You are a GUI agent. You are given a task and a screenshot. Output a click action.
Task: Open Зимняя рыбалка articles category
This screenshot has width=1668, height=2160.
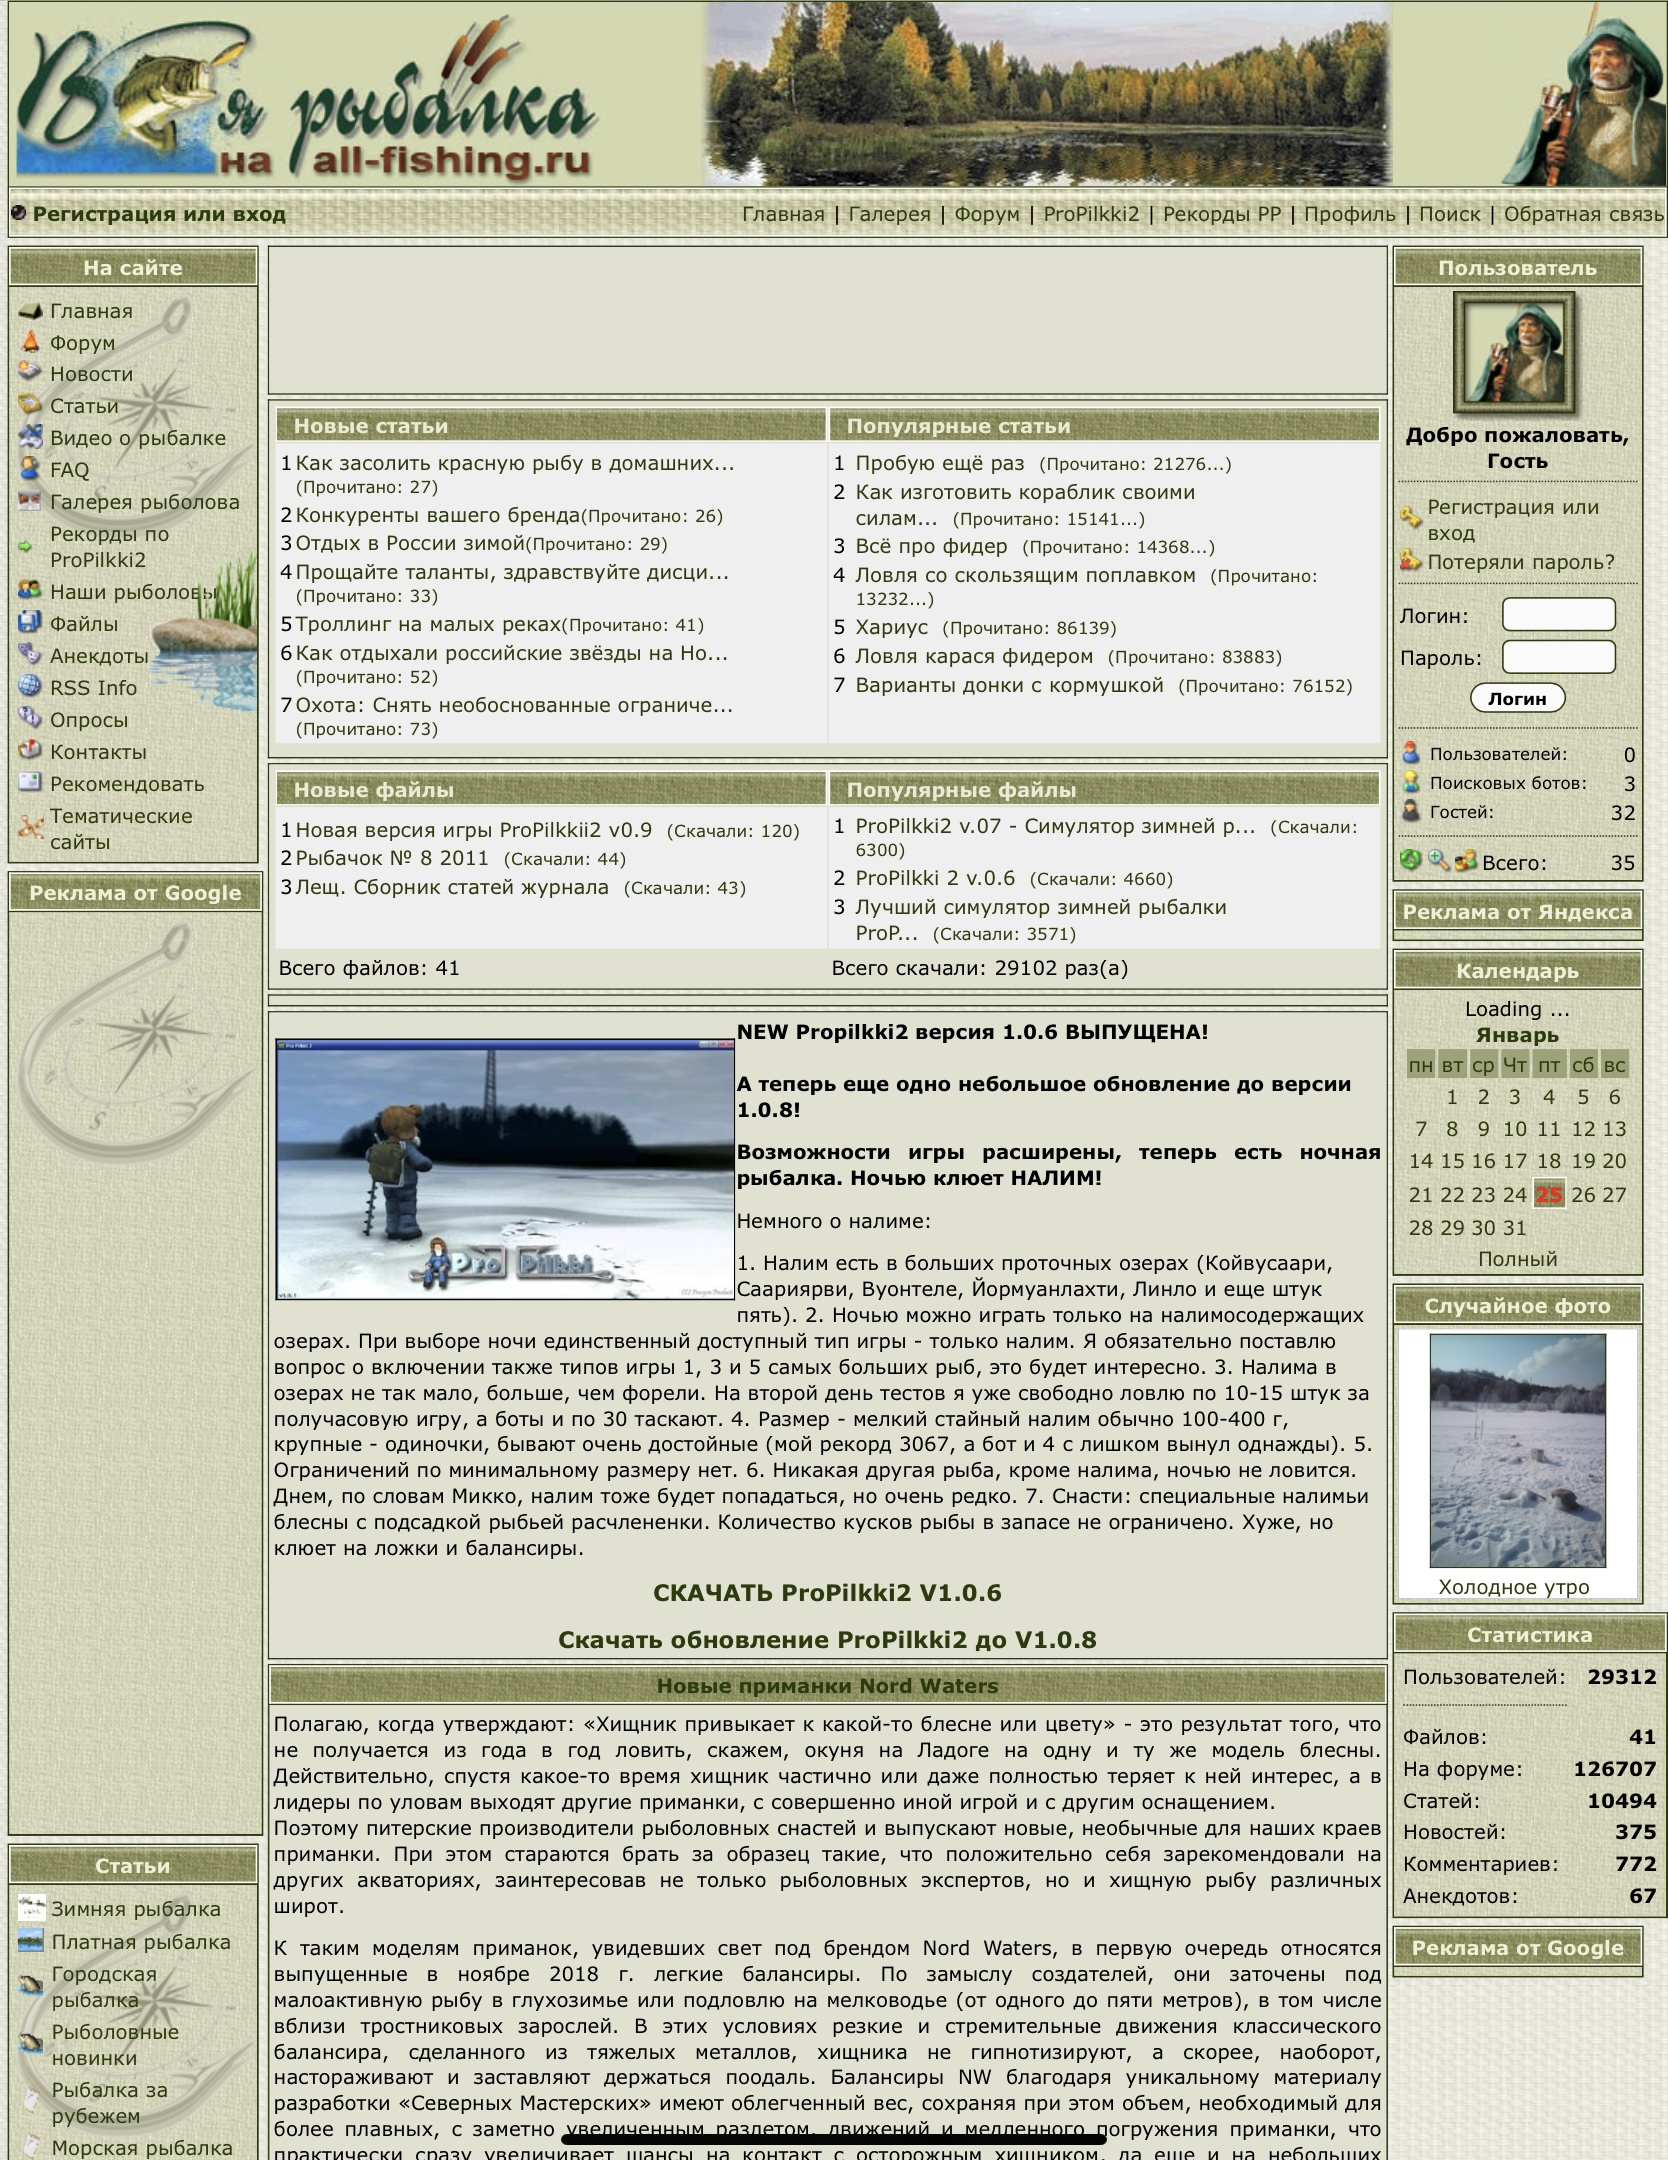coord(136,1908)
